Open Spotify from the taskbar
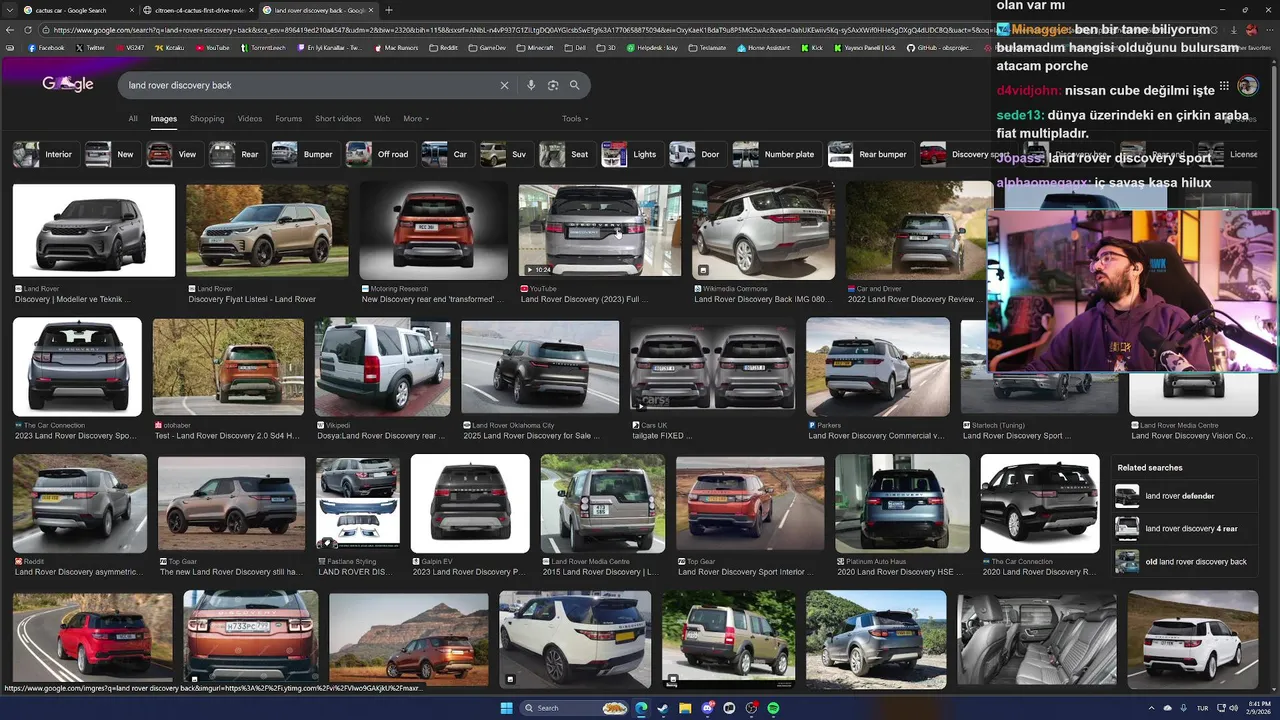This screenshot has width=1280, height=720. click(x=773, y=708)
